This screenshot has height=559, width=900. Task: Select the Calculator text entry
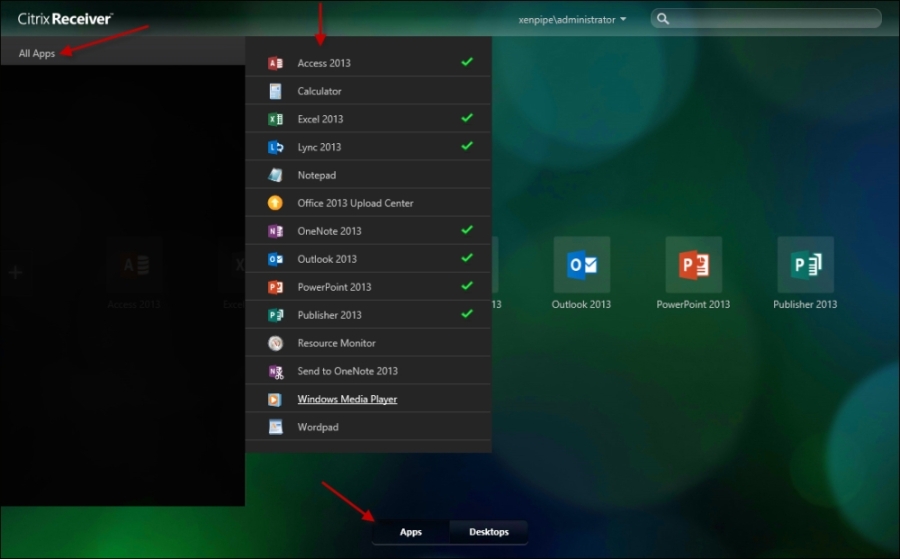(319, 91)
